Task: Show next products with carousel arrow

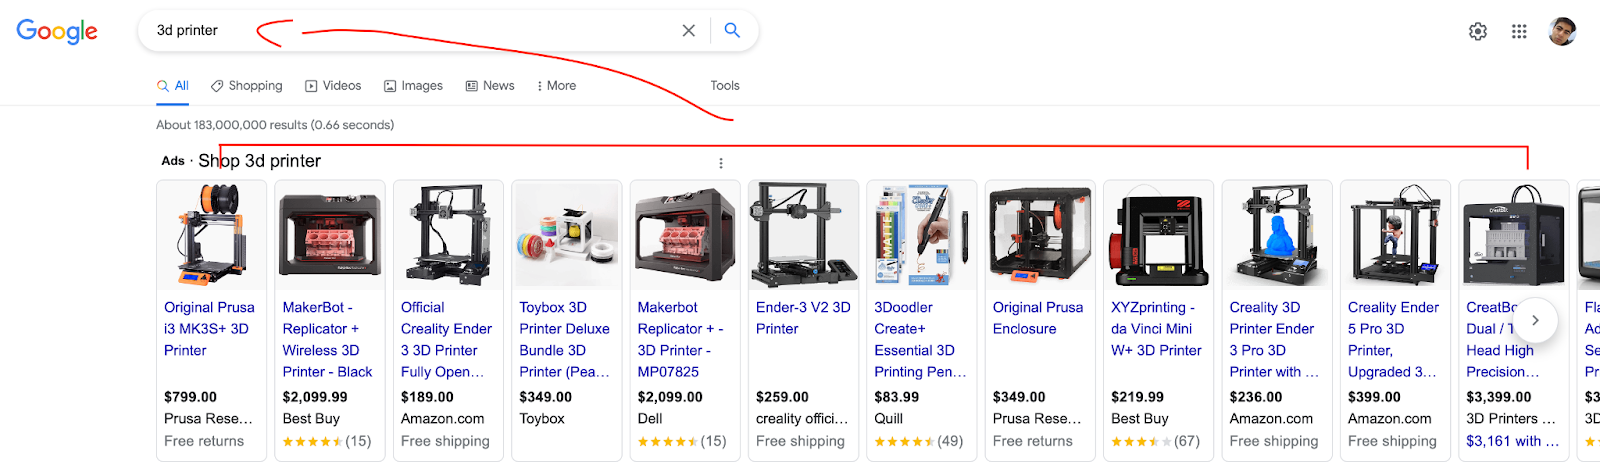Action: (x=1535, y=321)
